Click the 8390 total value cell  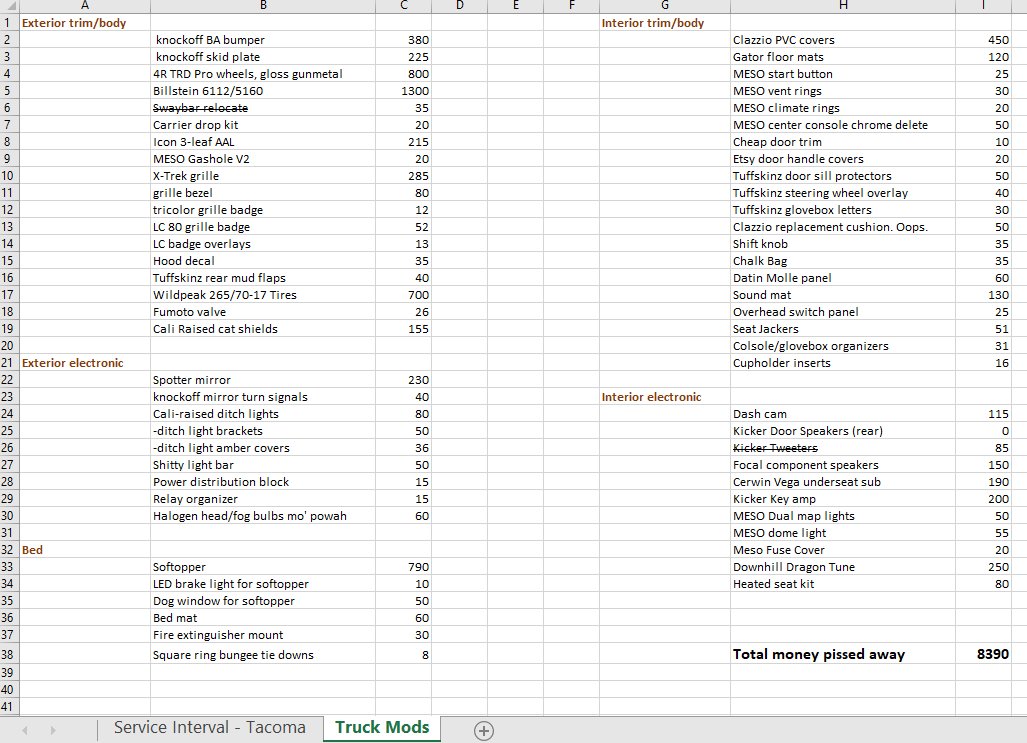pyautogui.click(x=984, y=655)
